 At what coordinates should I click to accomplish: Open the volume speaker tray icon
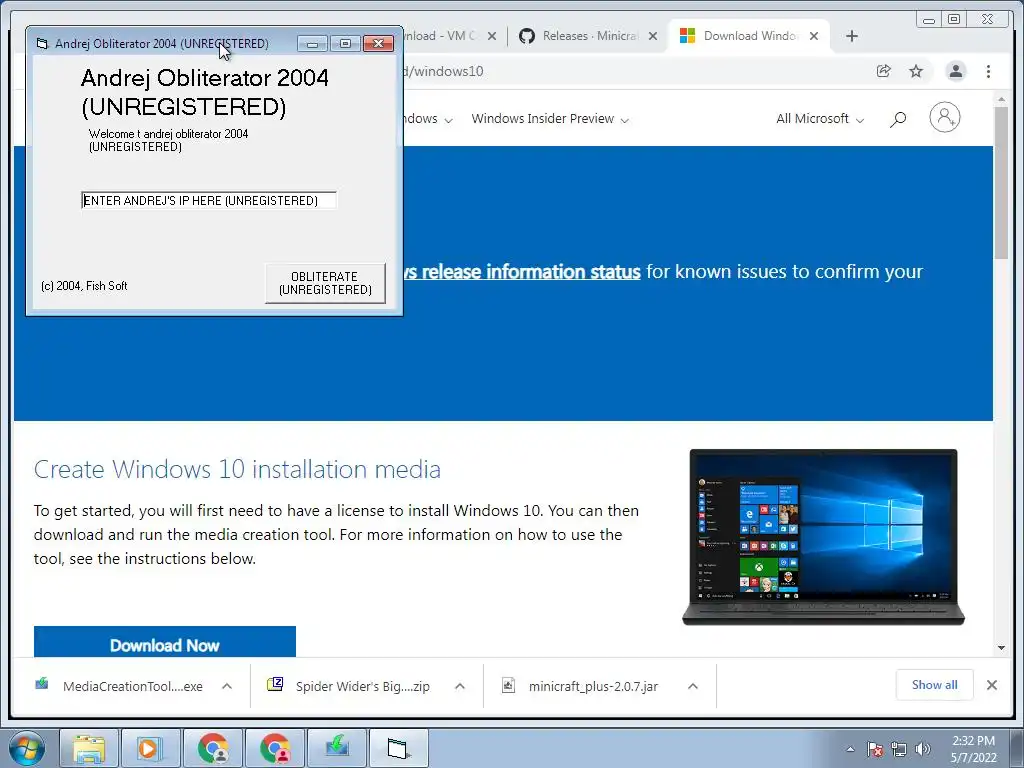pos(922,749)
